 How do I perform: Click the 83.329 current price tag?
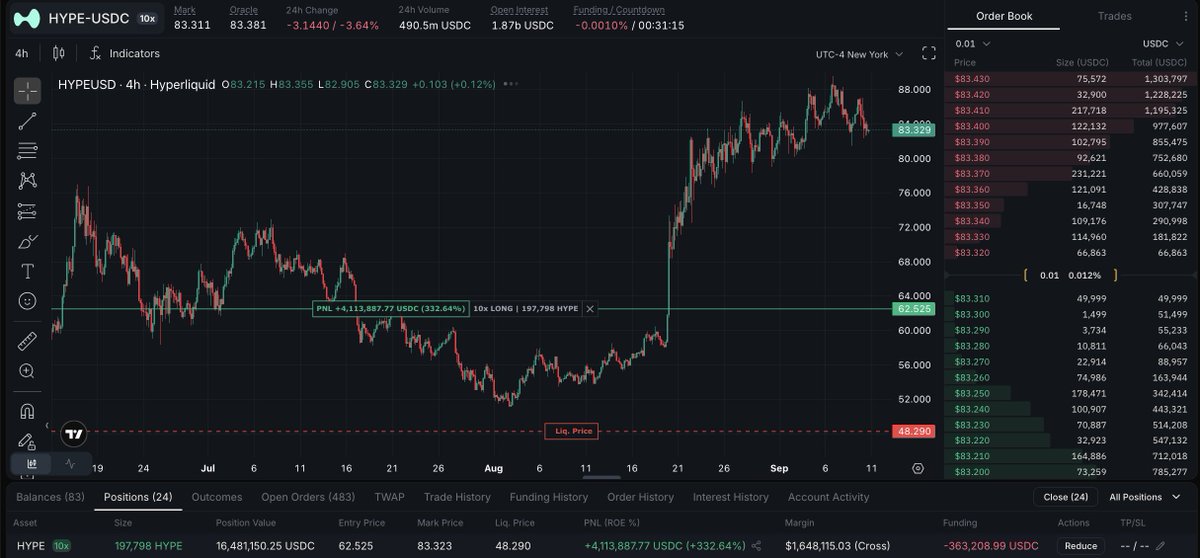914,130
